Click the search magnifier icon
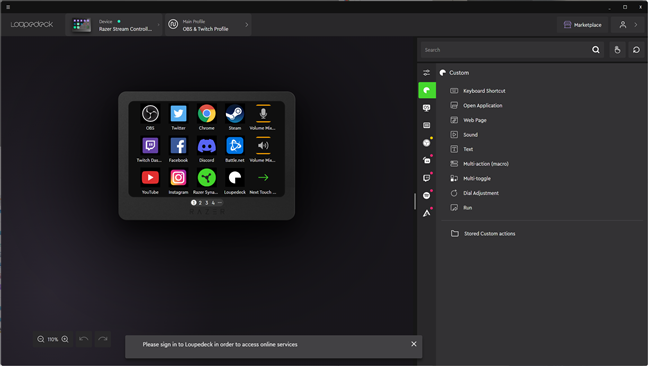This screenshot has width=648, height=366. 596,50
